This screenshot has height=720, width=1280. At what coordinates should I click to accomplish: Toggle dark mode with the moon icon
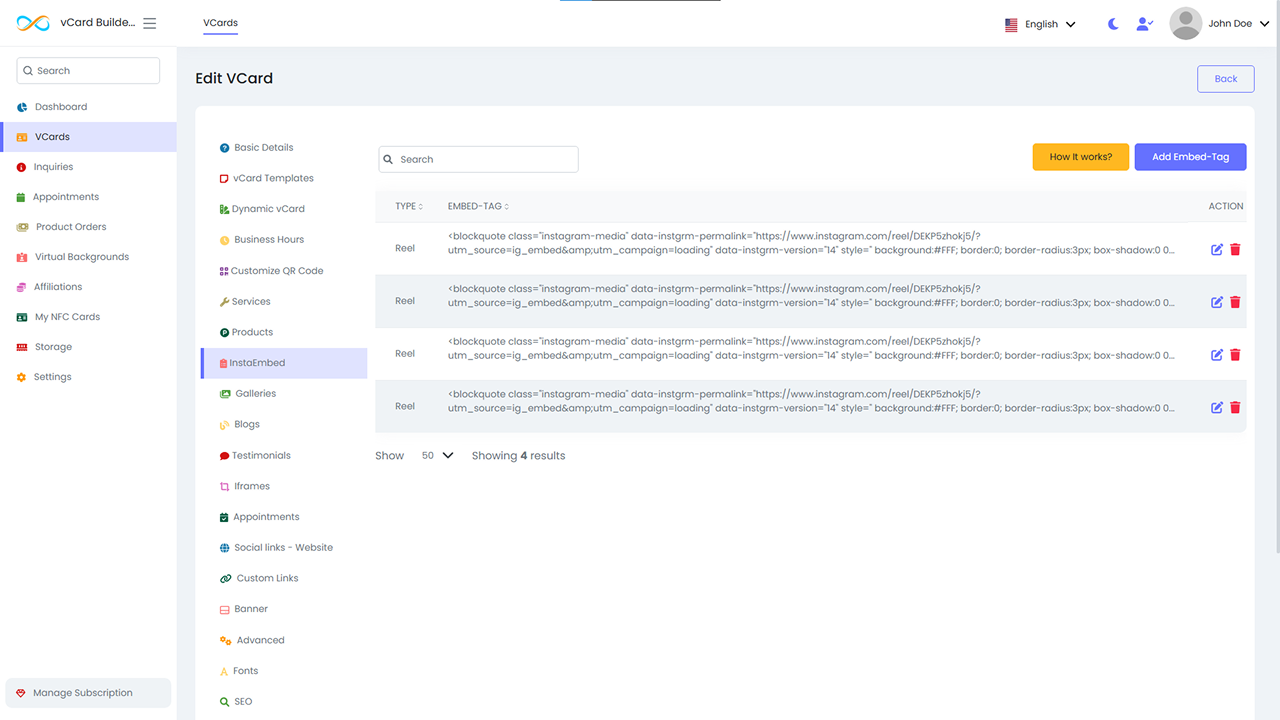point(1113,24)
